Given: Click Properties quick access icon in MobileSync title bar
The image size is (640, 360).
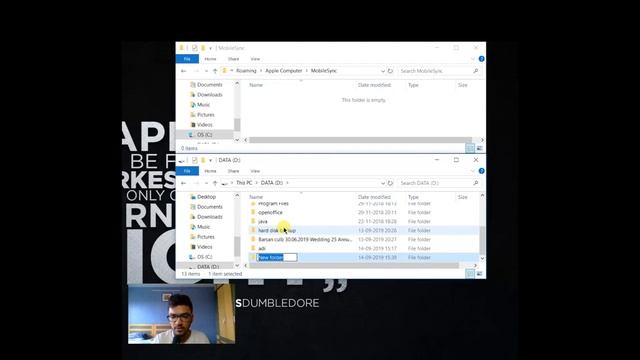Looking at the screenshot, I should click(195, 48).
